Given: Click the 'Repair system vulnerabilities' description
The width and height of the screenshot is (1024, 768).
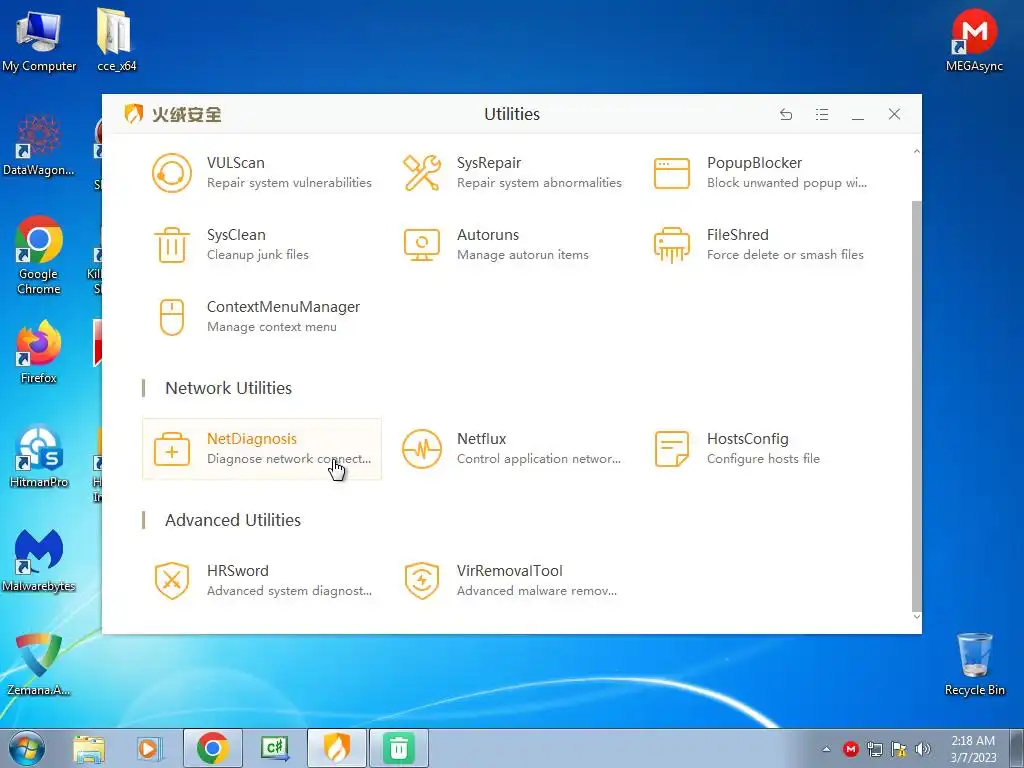Looking at the screenshot, I should click(289, 183).
